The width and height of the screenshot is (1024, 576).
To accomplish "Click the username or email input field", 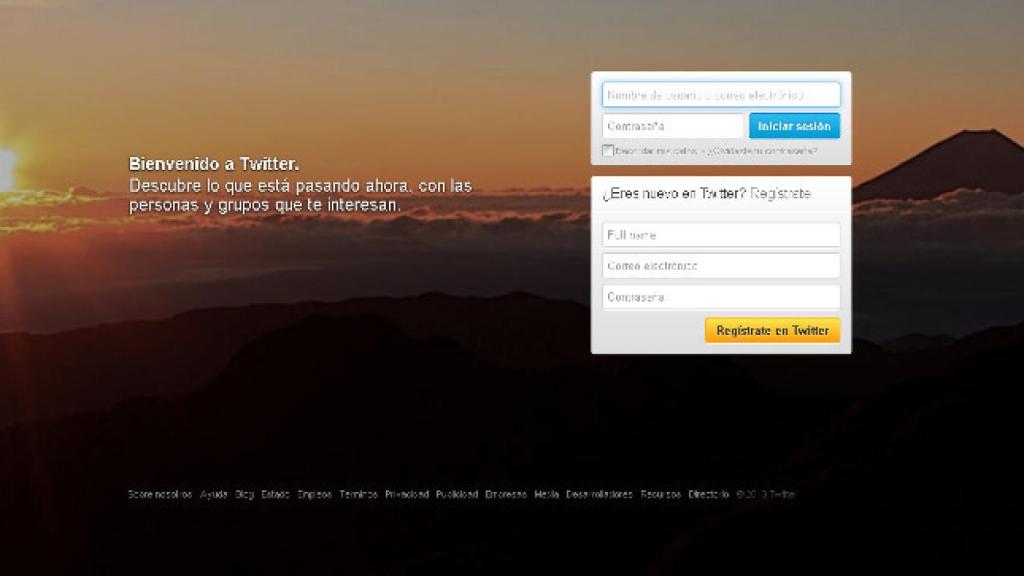I will tap(720, 94).
